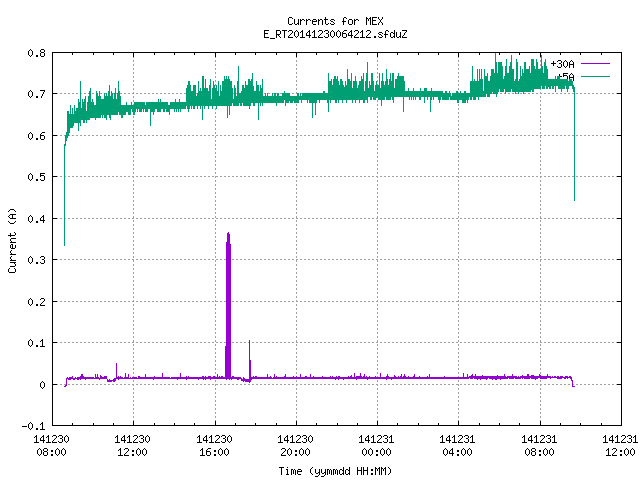Click the chart title 'Currents for MEX'

coord(335,21)
